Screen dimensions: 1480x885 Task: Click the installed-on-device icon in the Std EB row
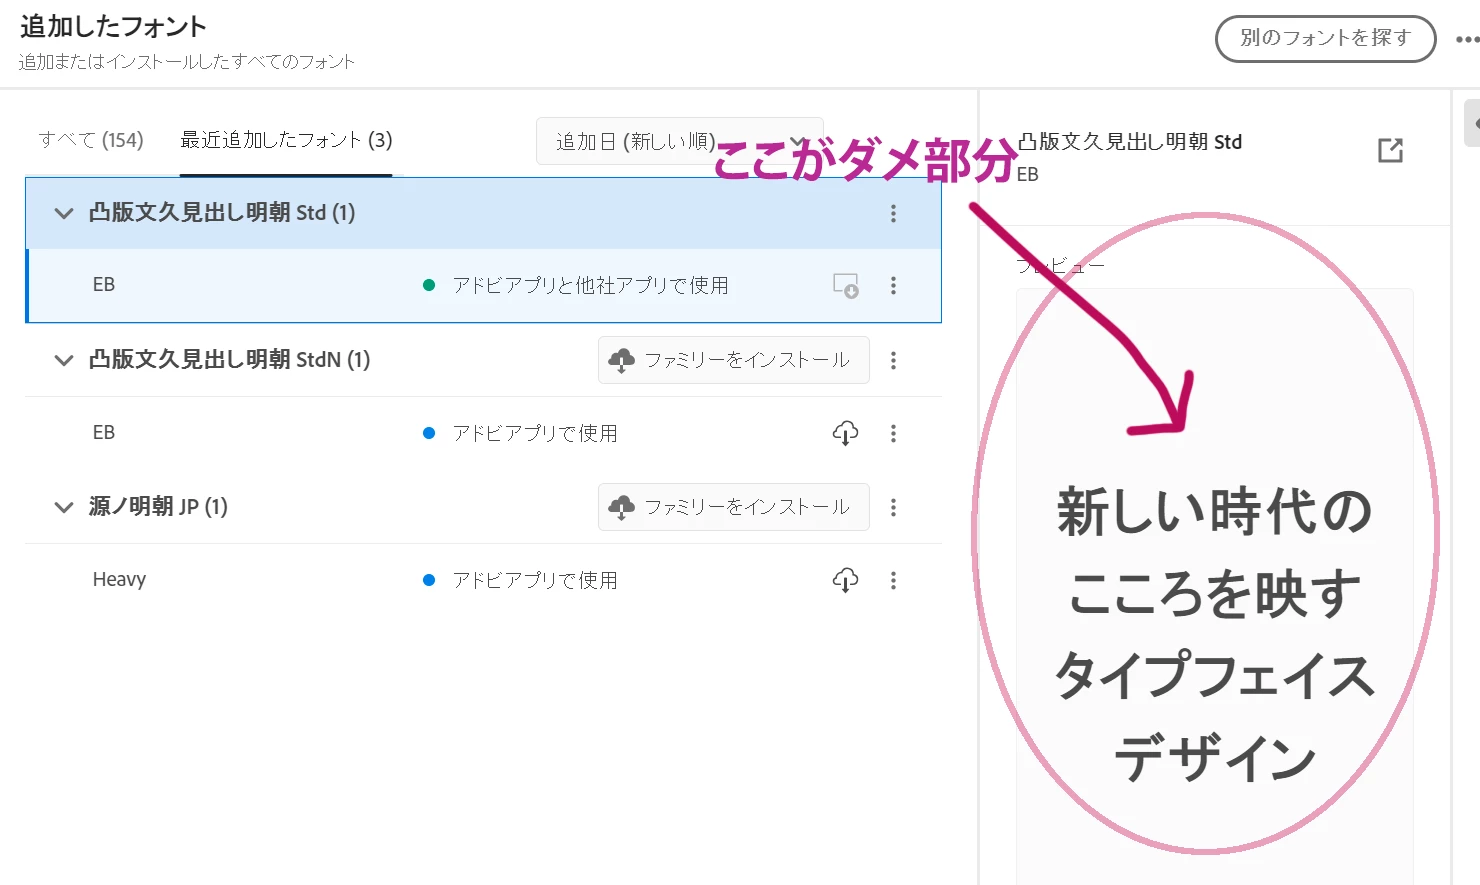(x=846, y=286)
